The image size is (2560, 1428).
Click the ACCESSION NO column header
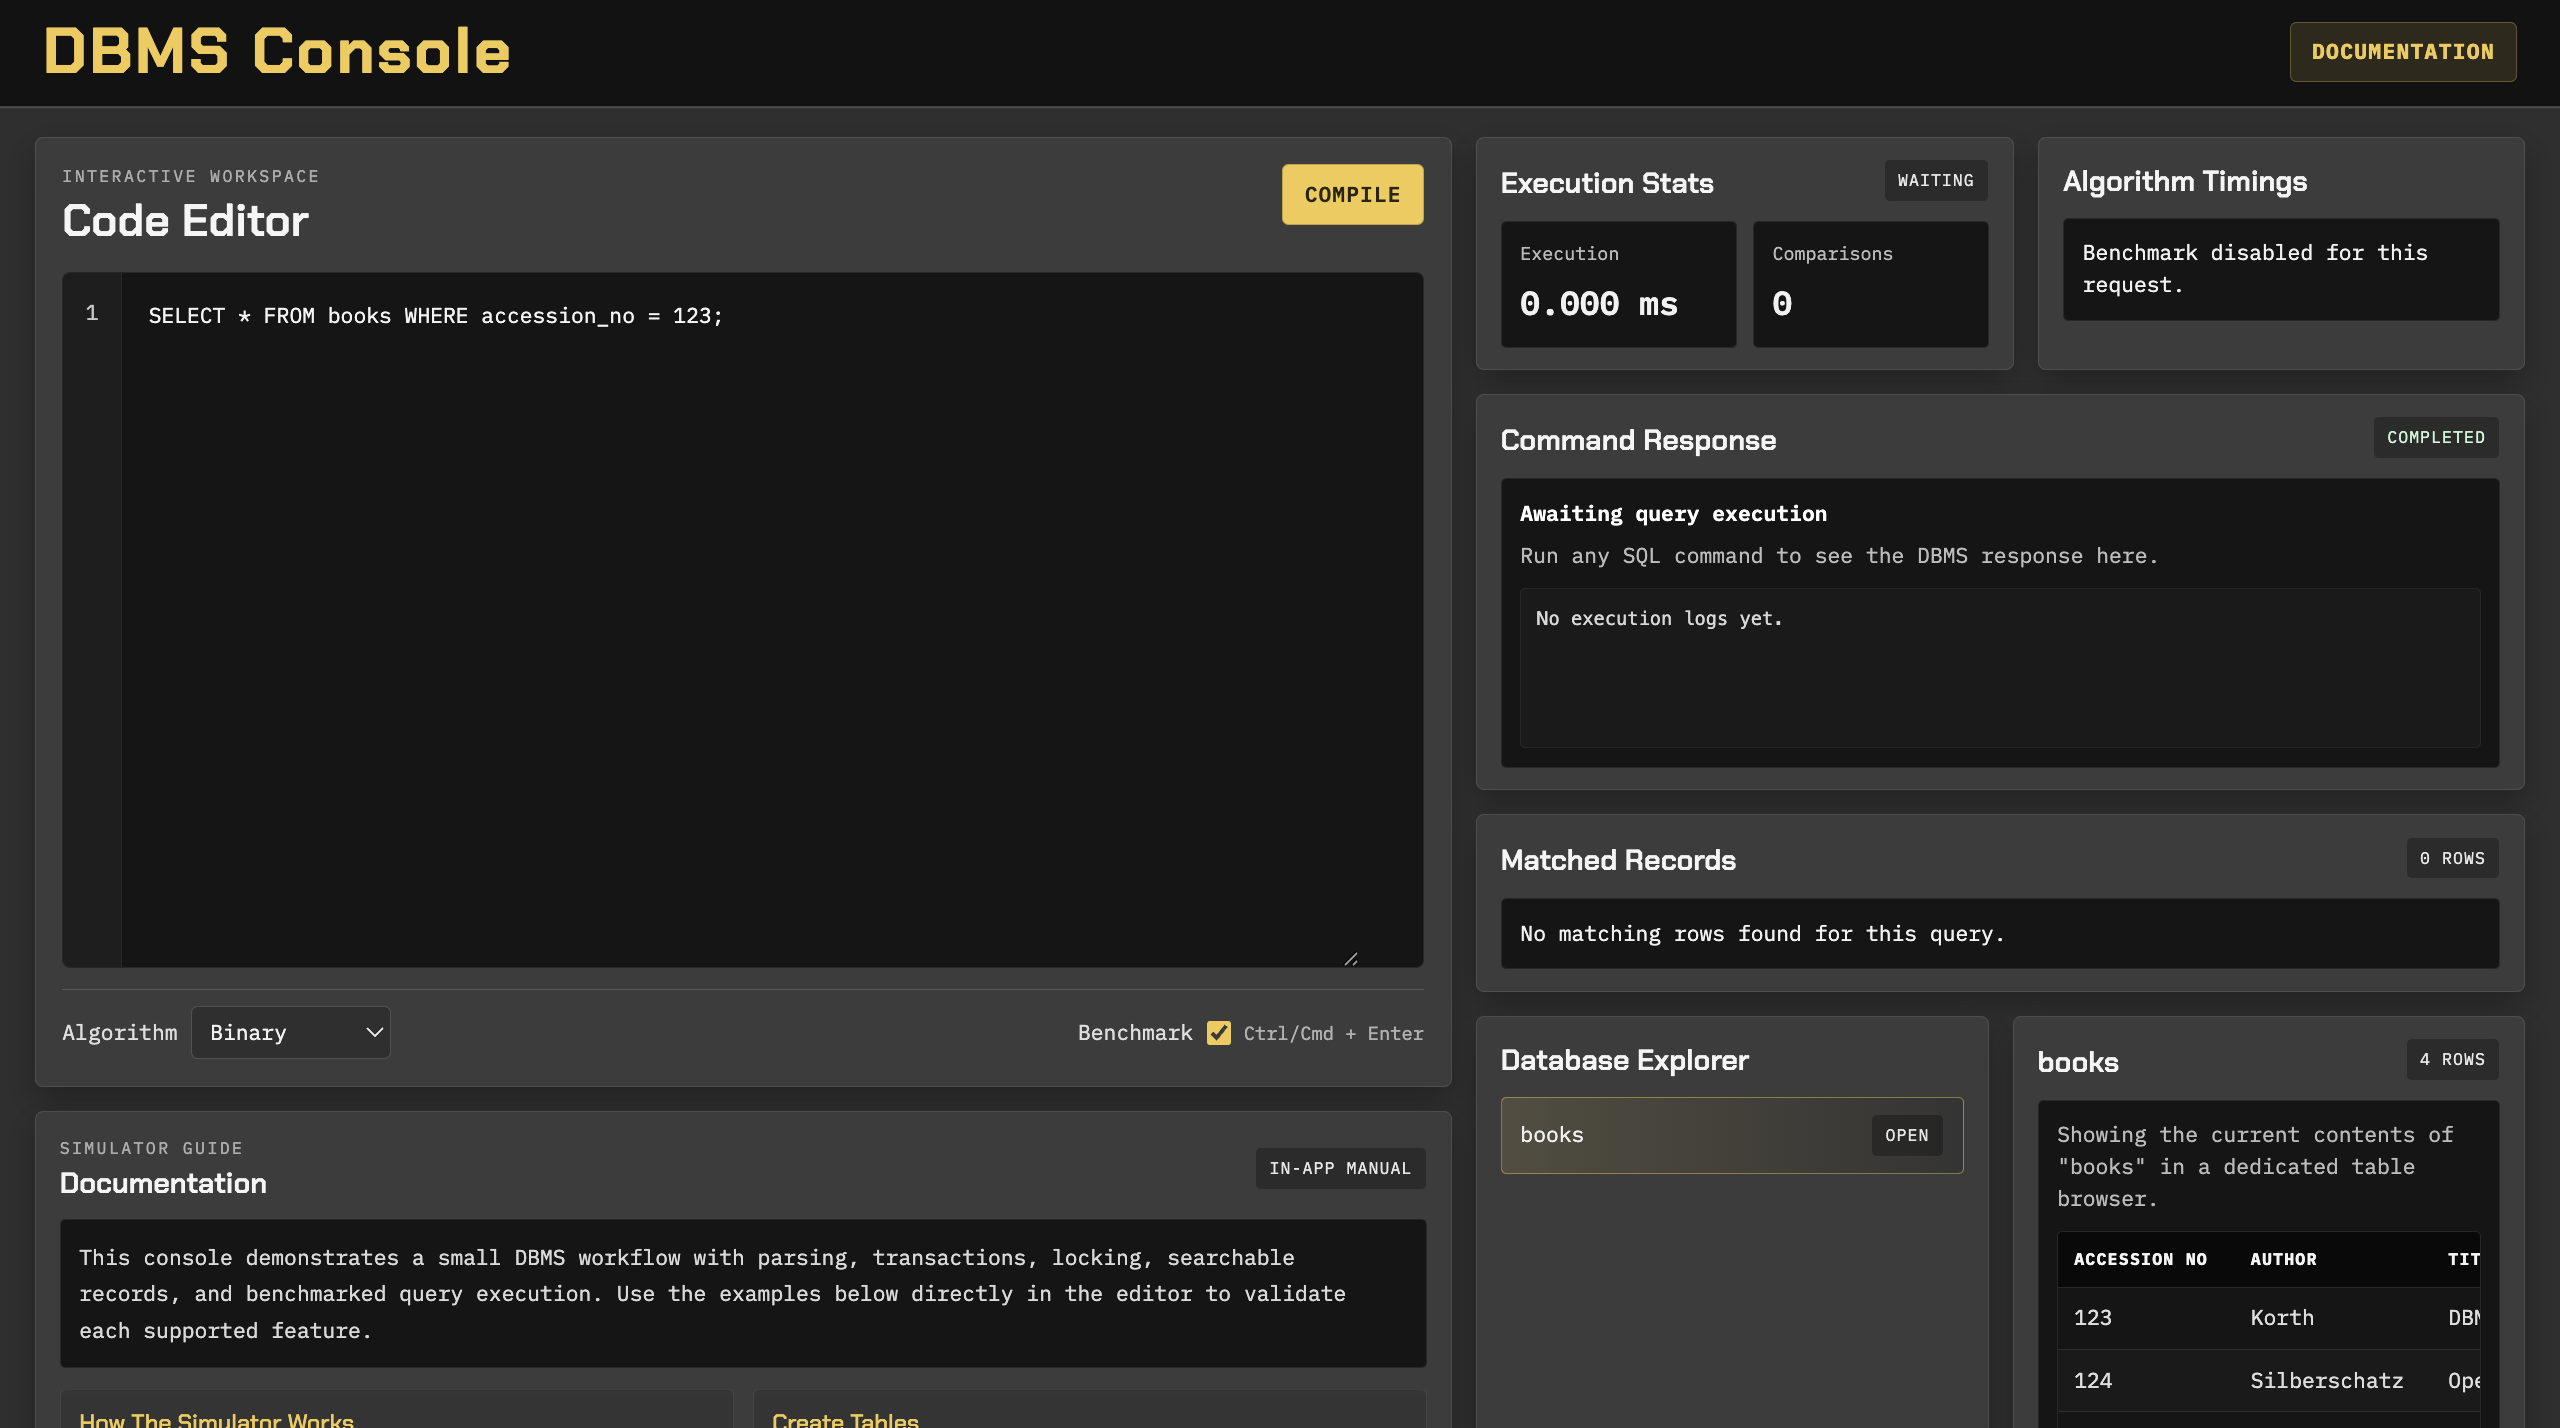[2140, 1259]
